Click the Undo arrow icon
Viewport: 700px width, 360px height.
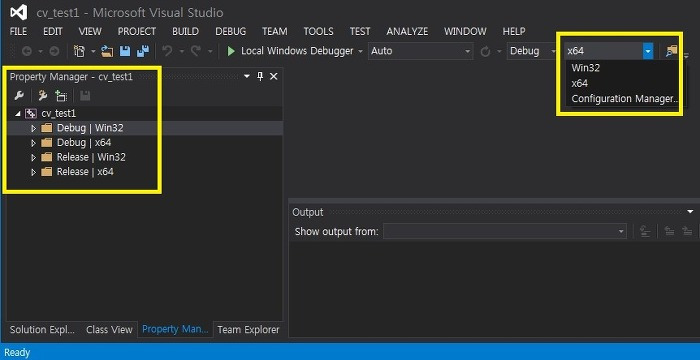167,51
